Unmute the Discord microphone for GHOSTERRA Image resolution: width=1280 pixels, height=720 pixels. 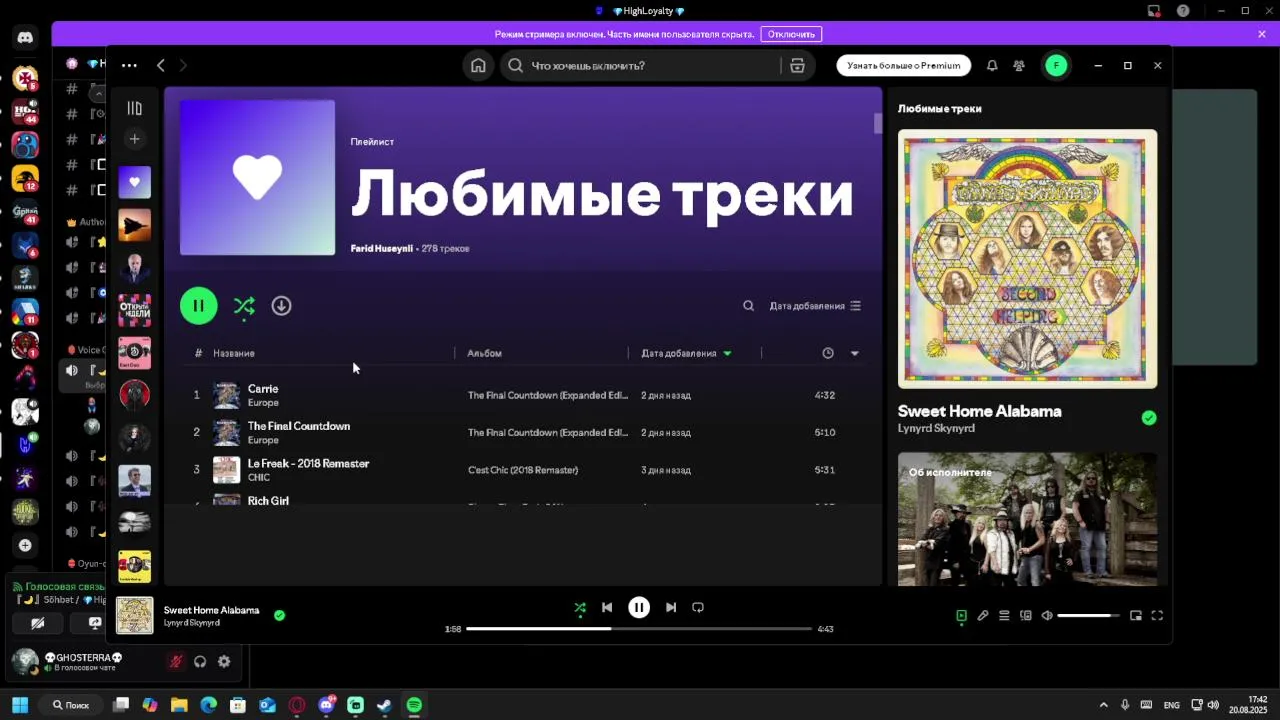175,661
